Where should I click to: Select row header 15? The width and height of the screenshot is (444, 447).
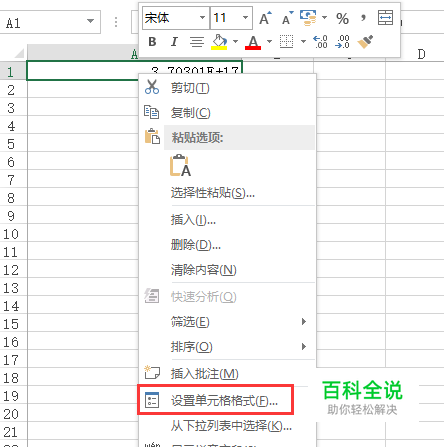tap(13, 324)
